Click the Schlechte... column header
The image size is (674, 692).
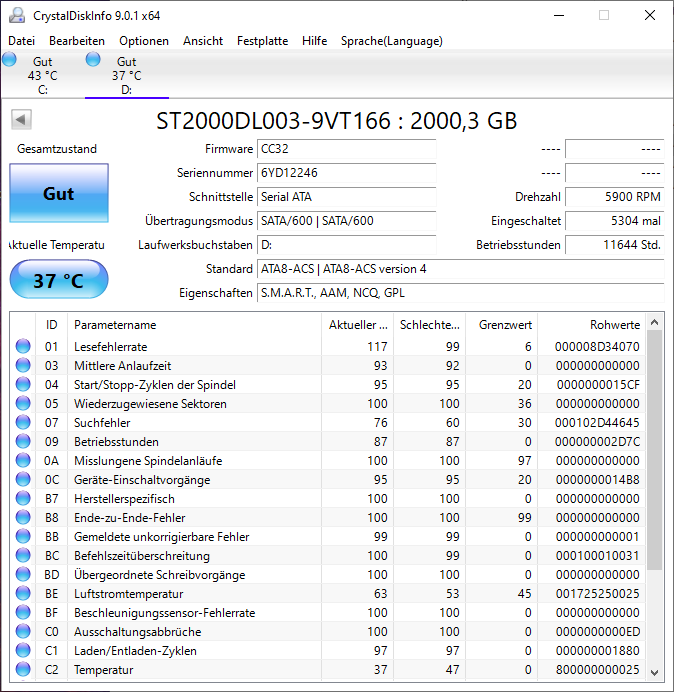(x=429, y=325)
